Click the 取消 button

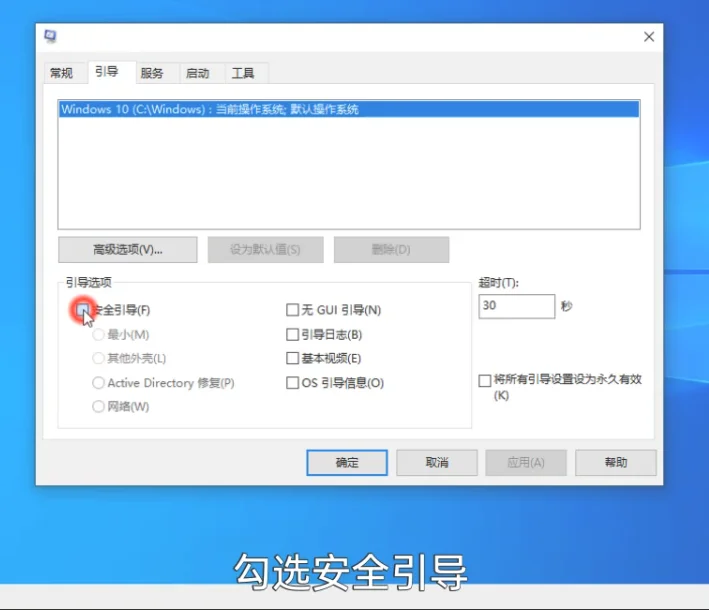(x=437, y=463)
